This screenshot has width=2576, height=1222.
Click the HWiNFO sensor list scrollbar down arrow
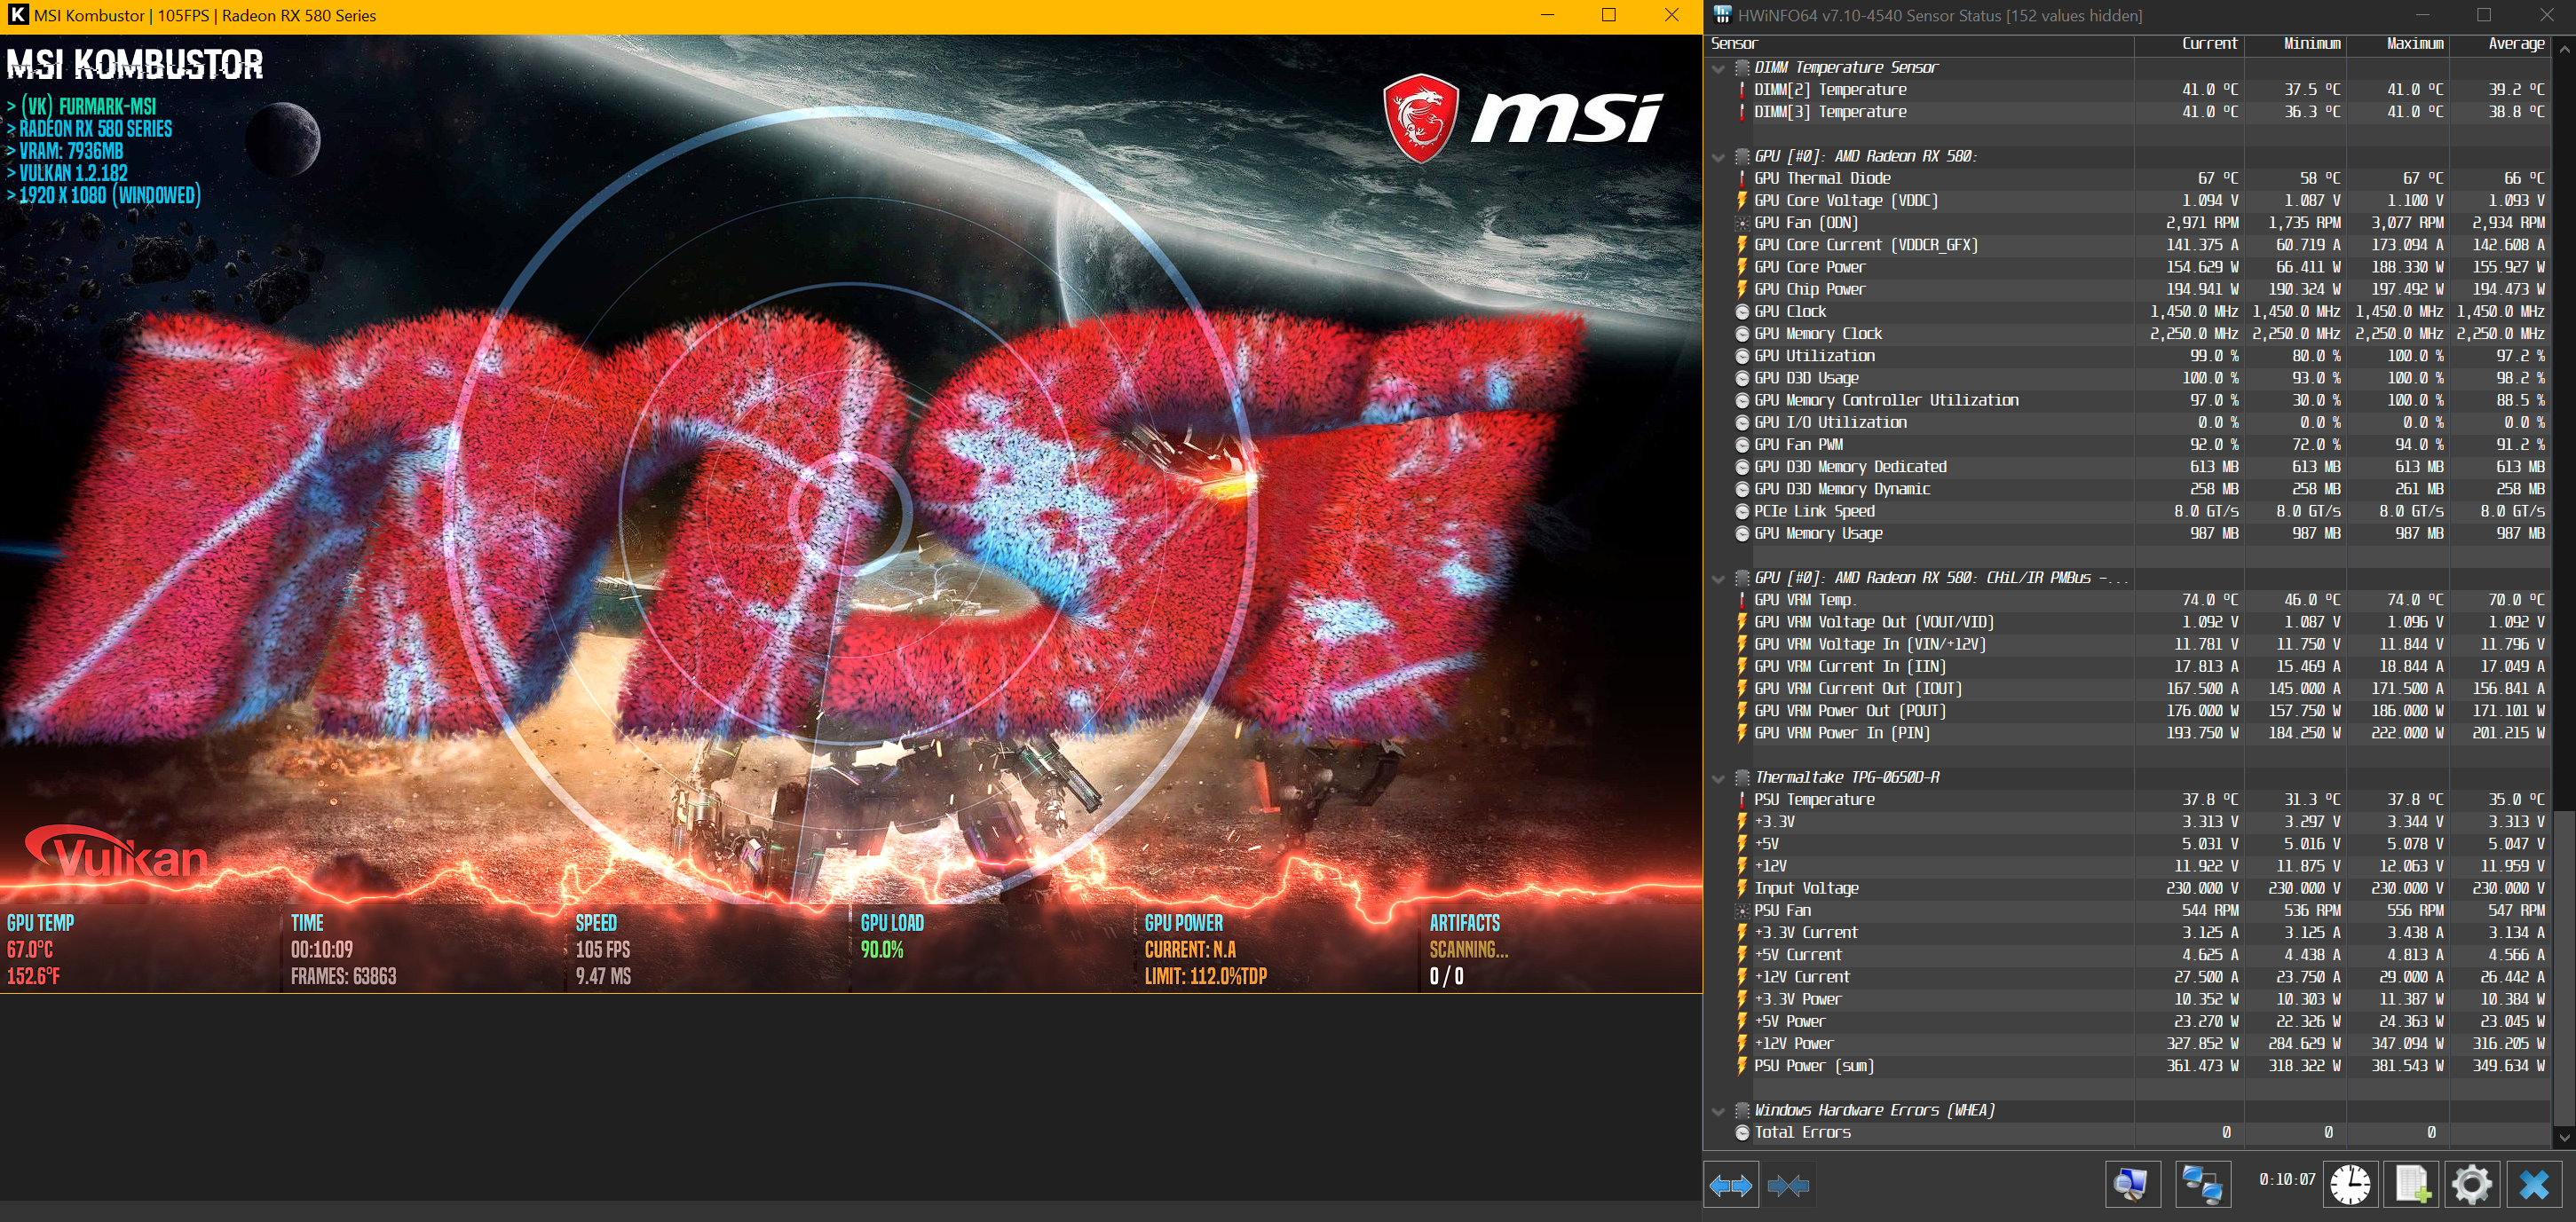tap(2564, 1137)
